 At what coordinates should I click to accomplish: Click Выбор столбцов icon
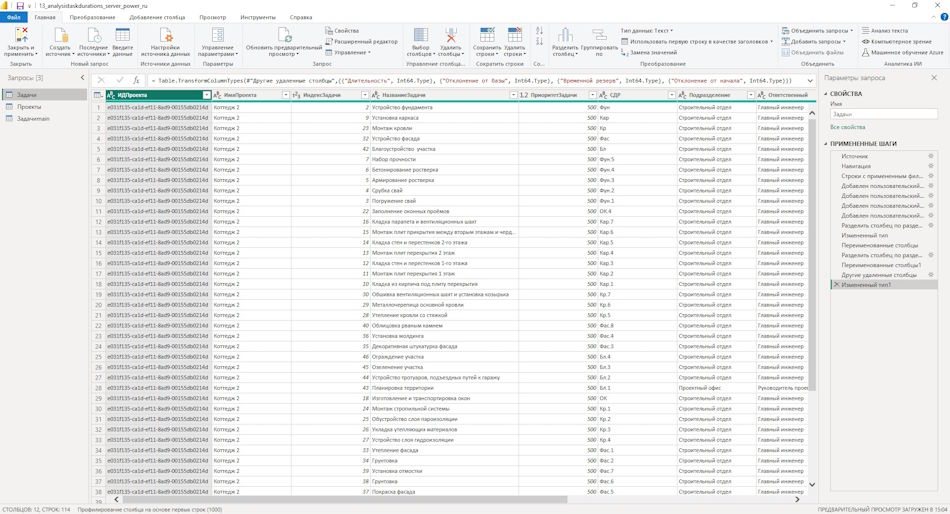pos(420,35)
